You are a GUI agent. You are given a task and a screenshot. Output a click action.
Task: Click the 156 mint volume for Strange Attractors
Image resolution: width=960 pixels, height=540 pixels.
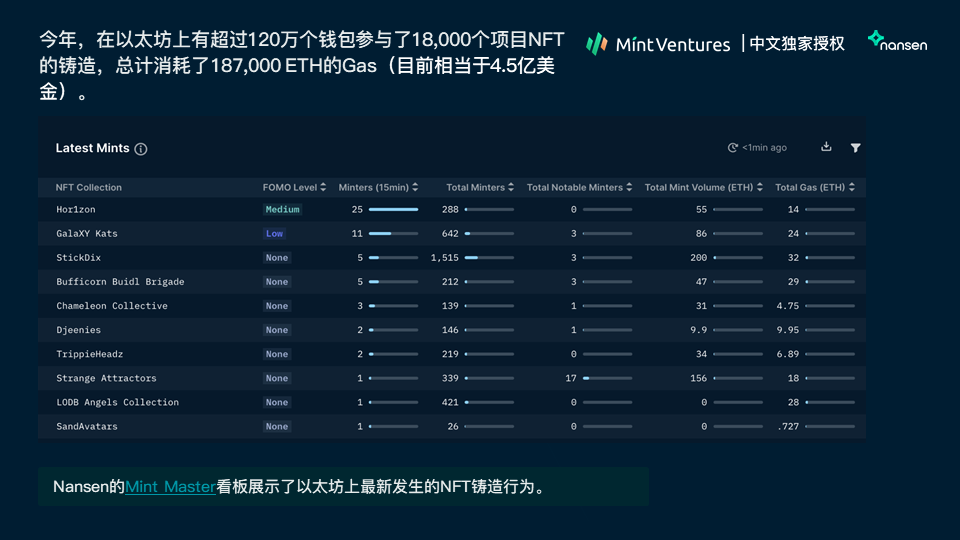(x=699, y=378)
